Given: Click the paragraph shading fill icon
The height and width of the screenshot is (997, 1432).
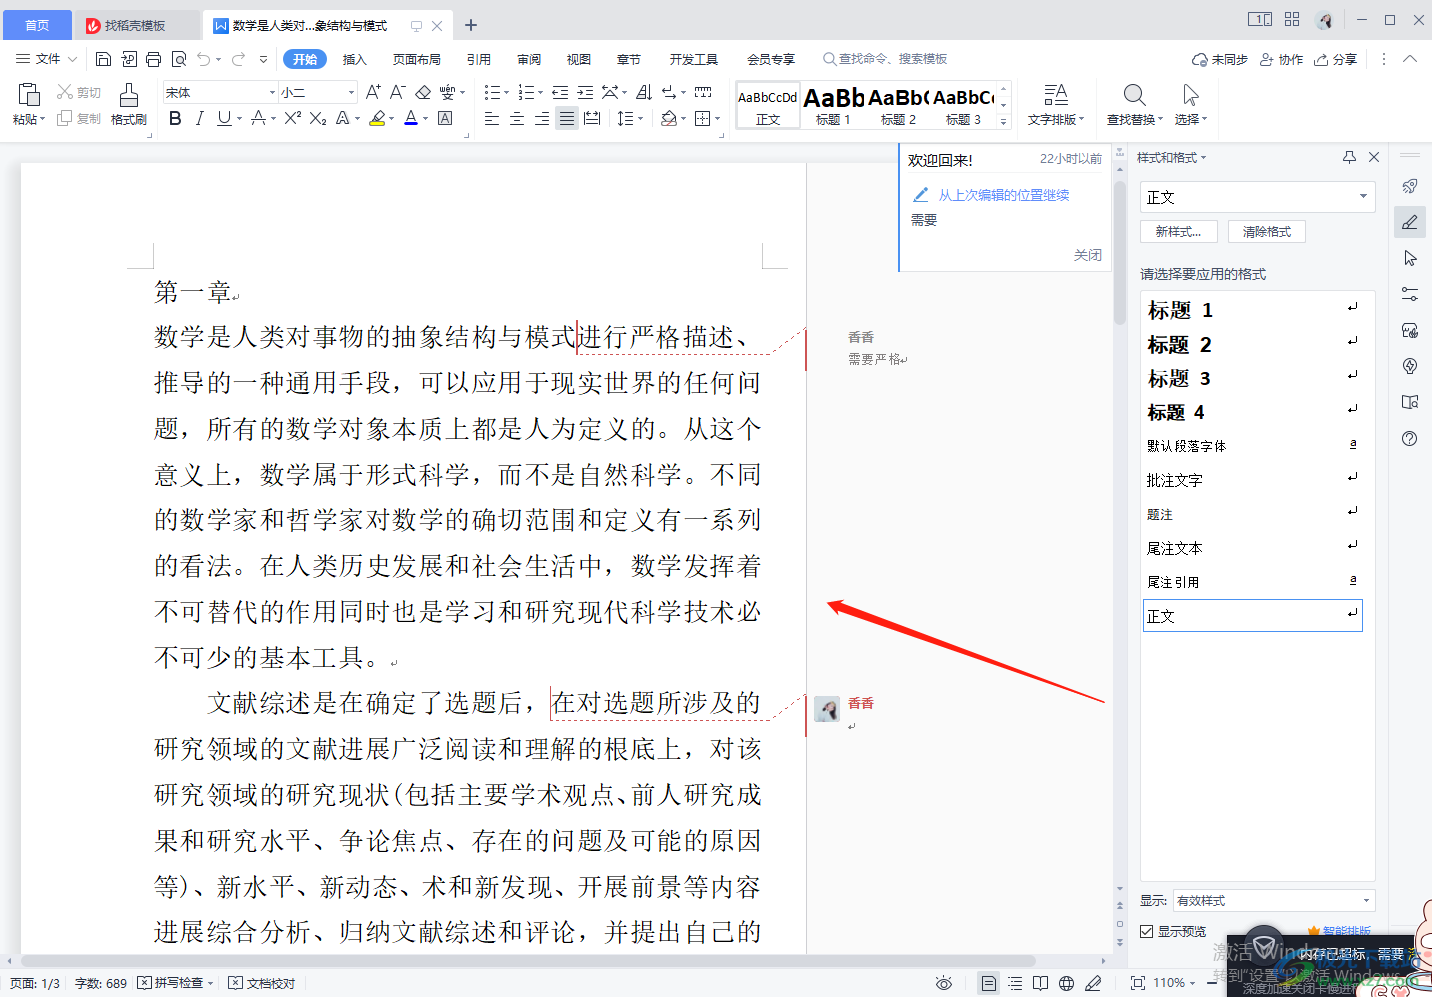Looking at the screenshot, I should click(668, 118).
